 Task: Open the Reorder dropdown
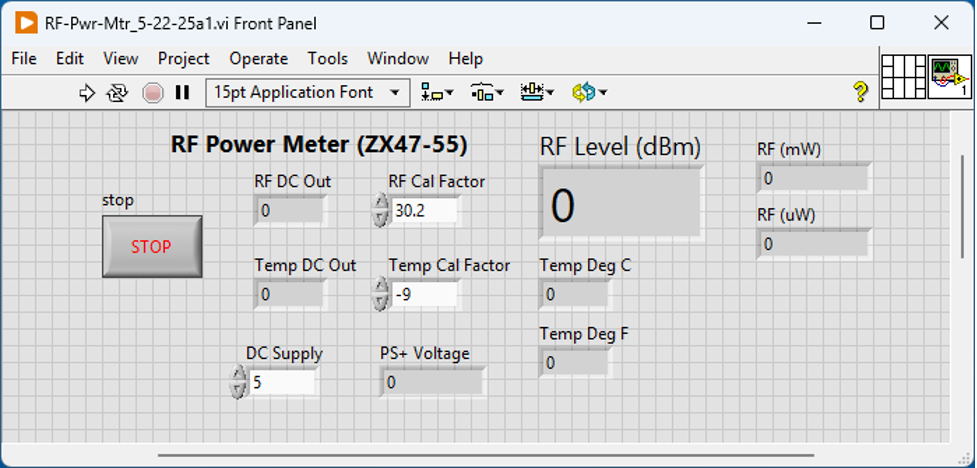point(589,93)
